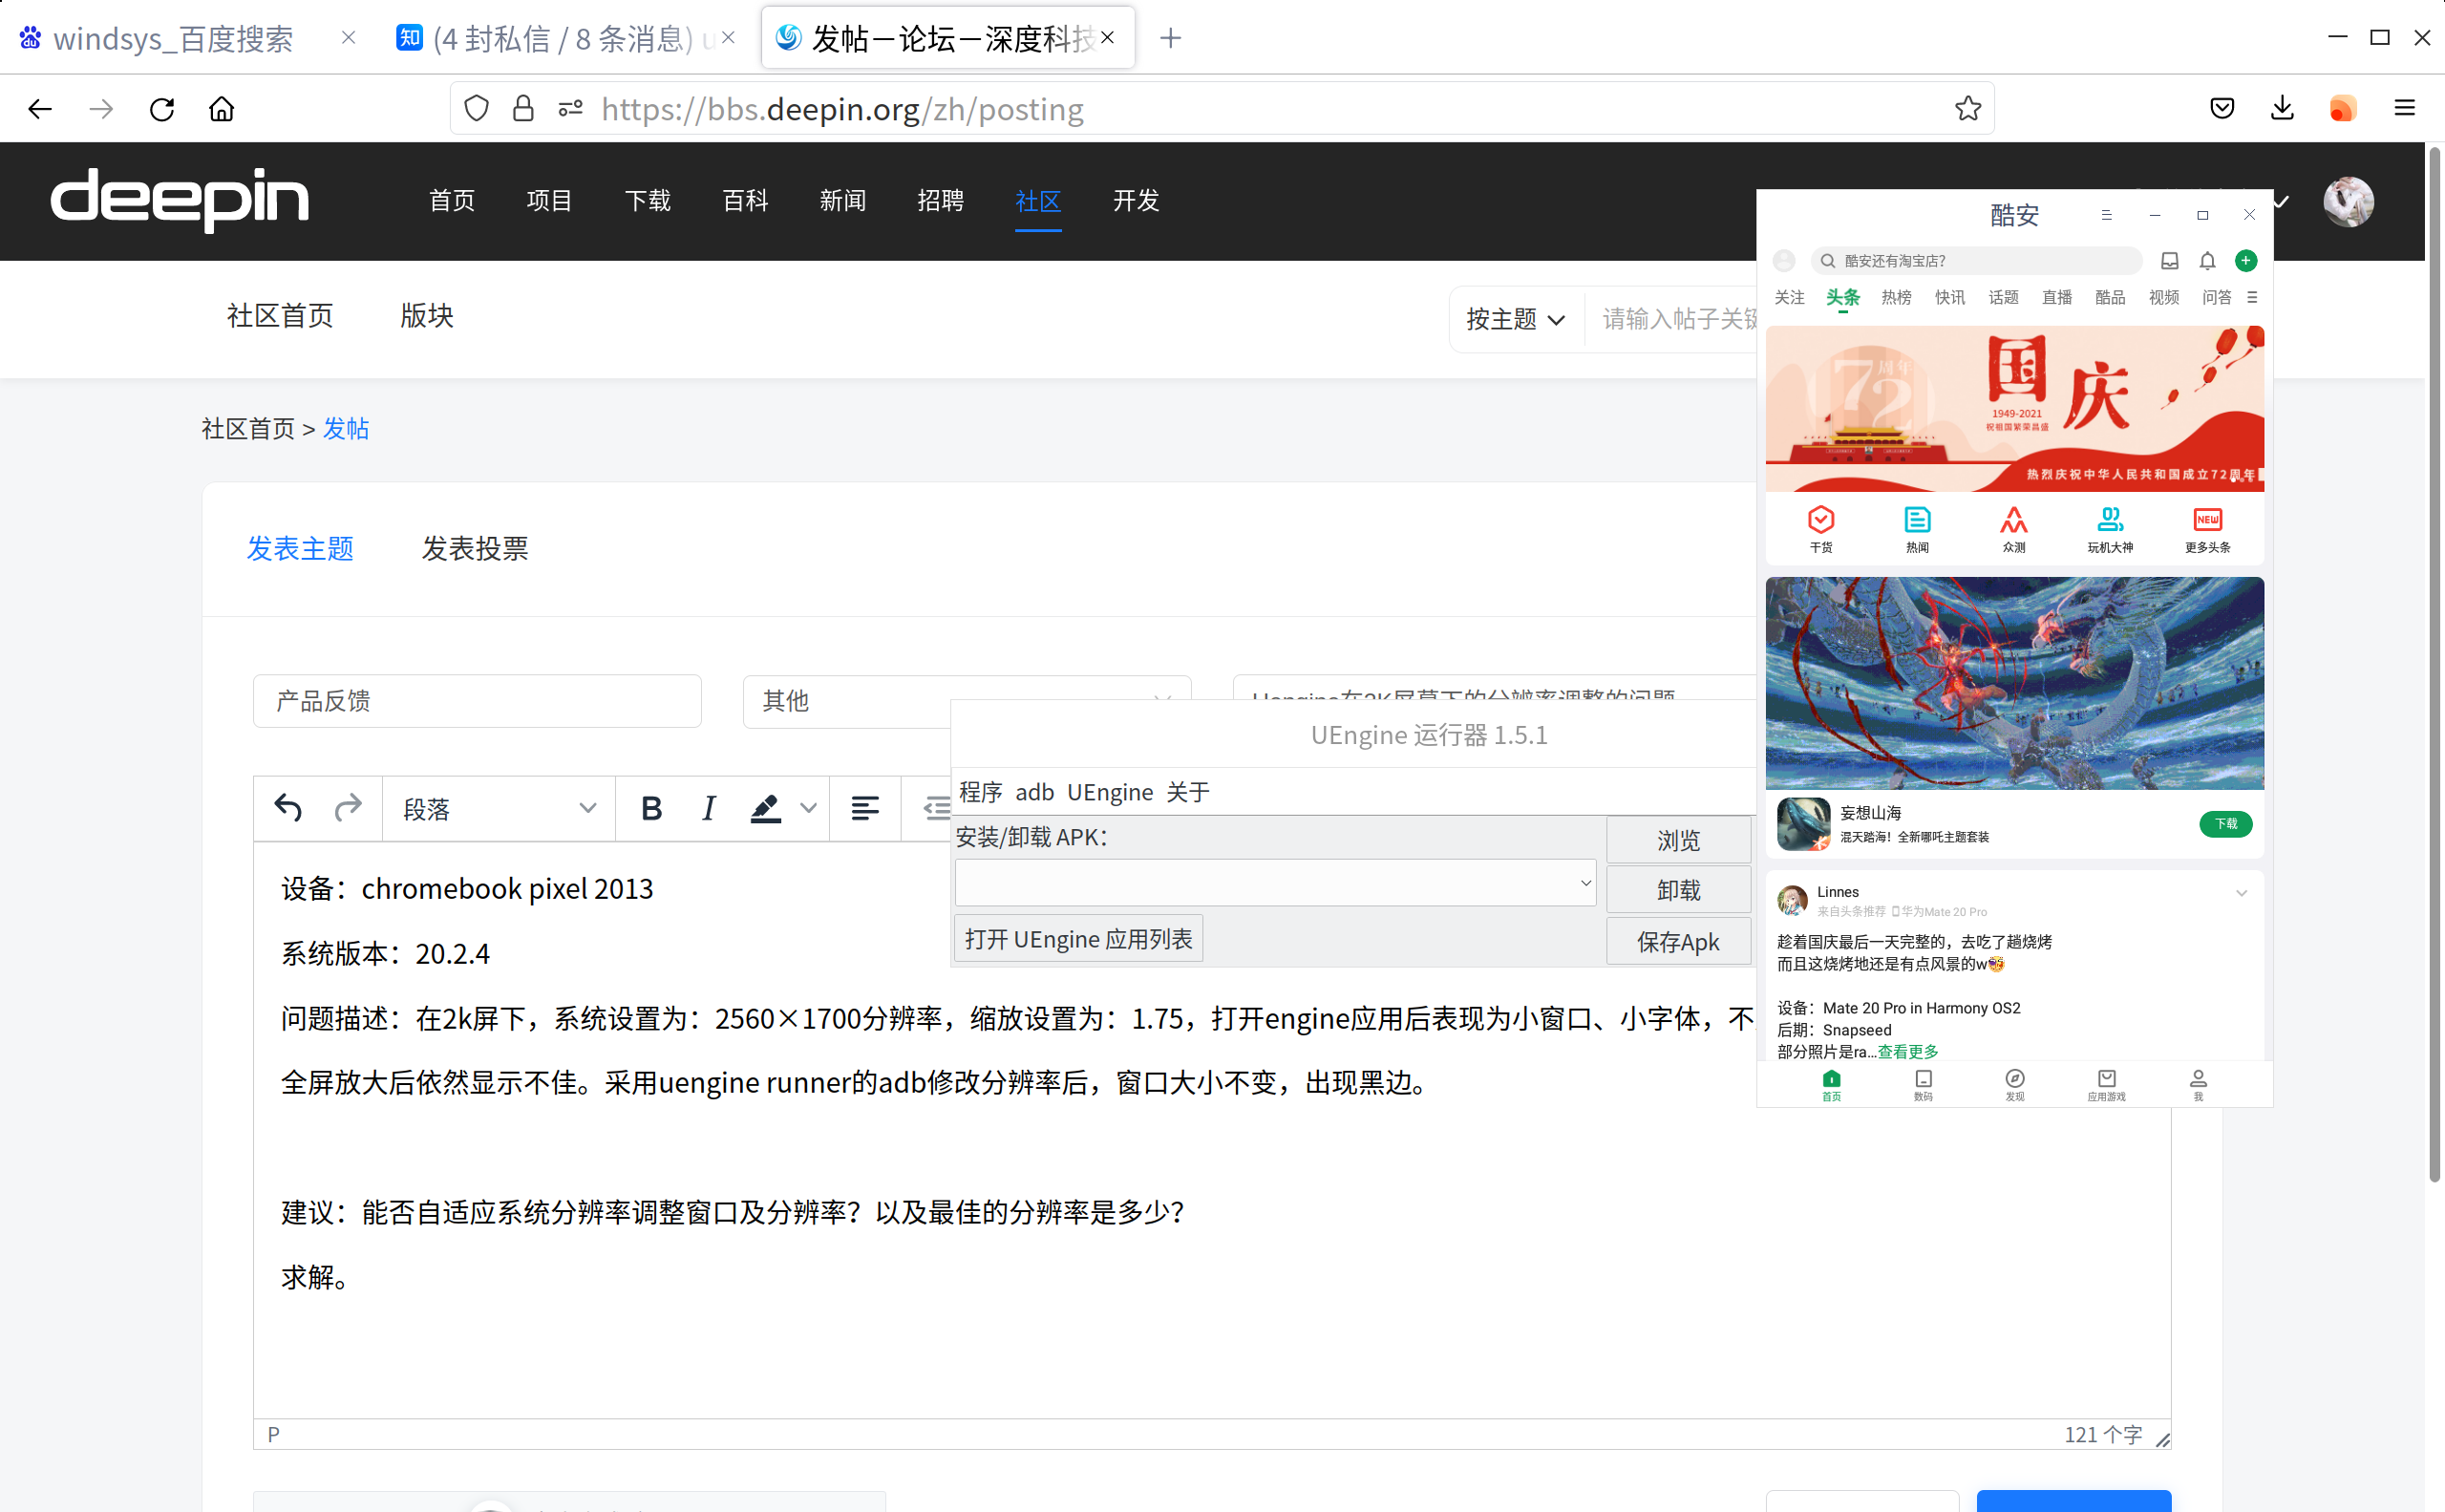Open the adb menu in UEngine runner
The height and width of the screenshot is (1512, 2445).
(1034, 792)
